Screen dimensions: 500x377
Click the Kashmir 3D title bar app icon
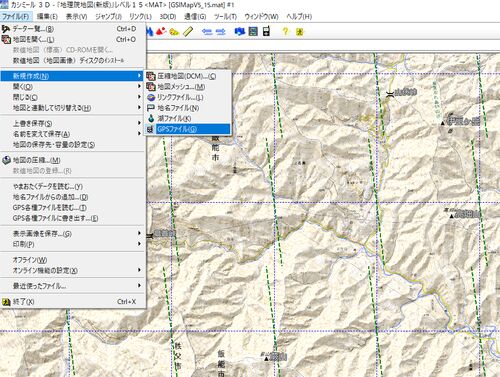5,4
